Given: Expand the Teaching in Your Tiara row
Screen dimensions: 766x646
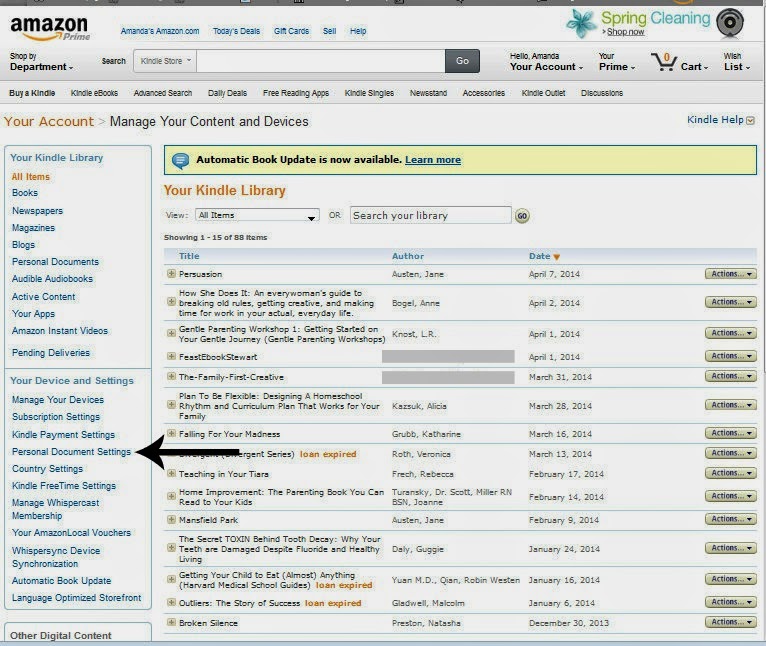Looking at the screenshot, I should tap(171, 474).
